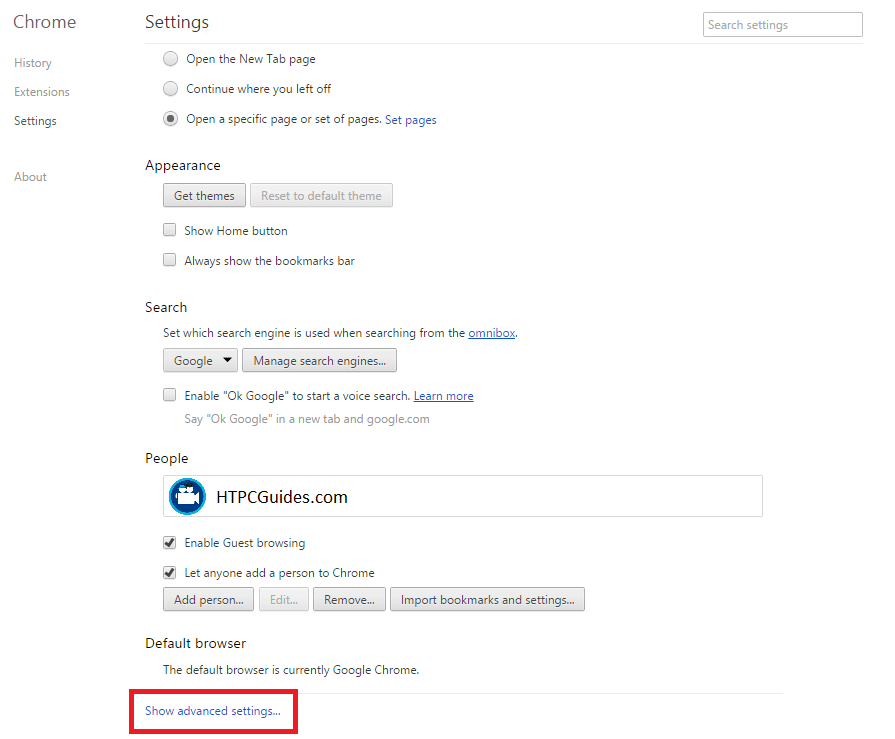Open the Set pages link
The image size is (895, 739).
(411, 120)
